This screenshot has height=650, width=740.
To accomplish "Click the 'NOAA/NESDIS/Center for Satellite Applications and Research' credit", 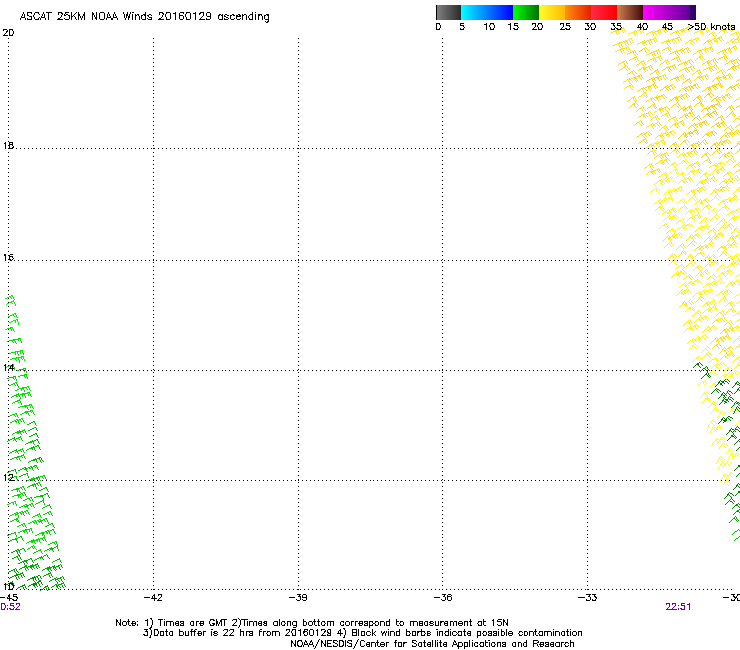I will tap(432, 644).
